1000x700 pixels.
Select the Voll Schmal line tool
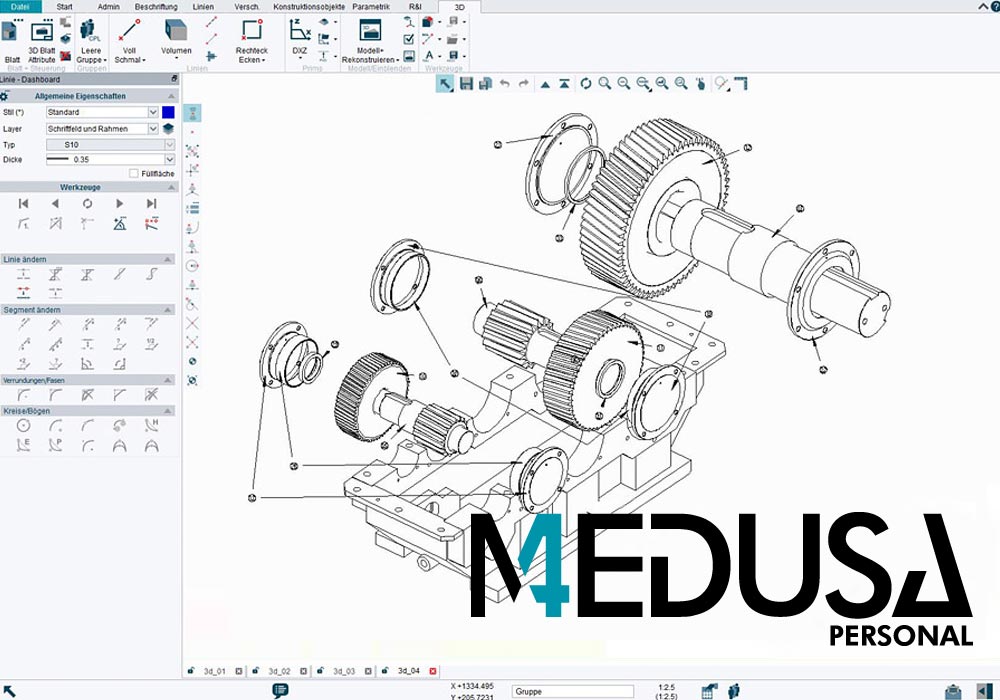tap(129, 41)
